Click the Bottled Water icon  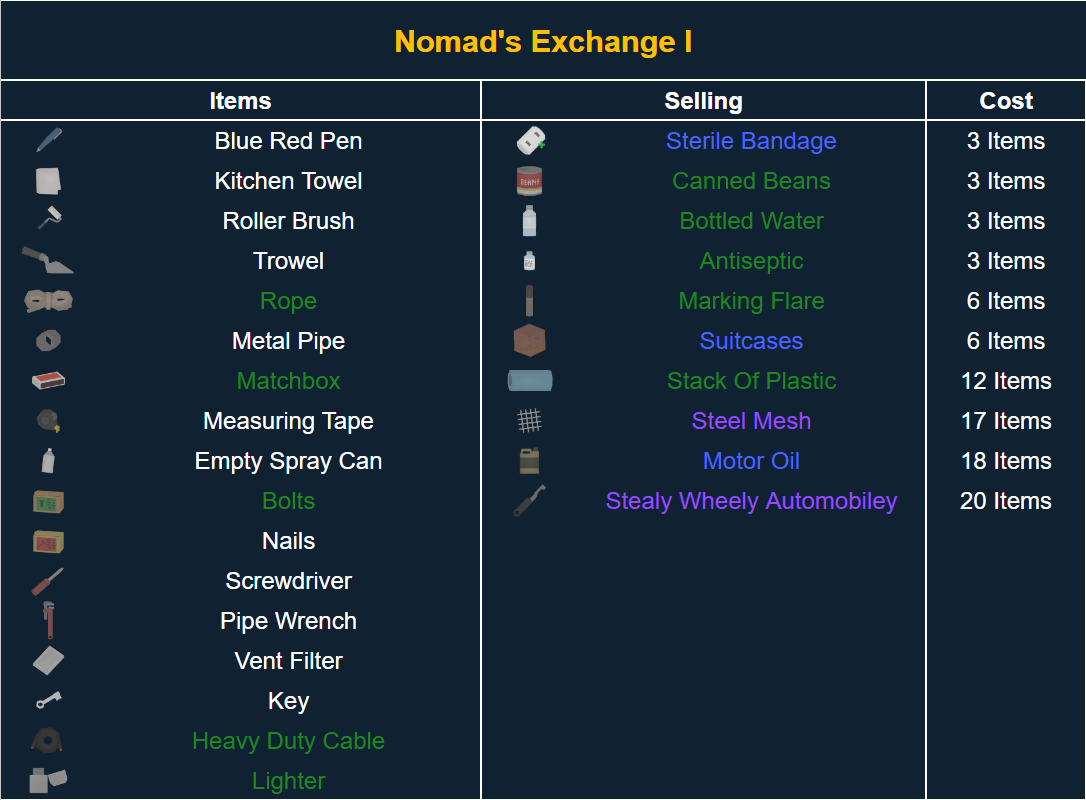coord(529,221)
